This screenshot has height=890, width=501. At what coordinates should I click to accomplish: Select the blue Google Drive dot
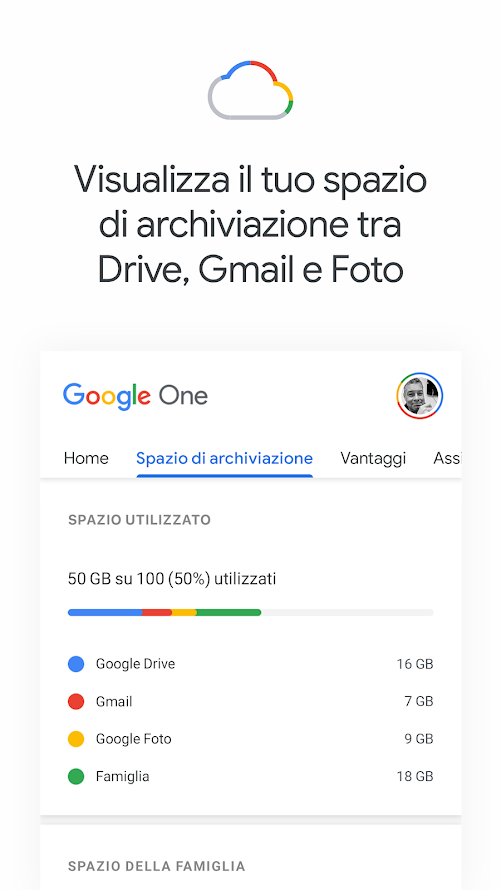[76, 664]
